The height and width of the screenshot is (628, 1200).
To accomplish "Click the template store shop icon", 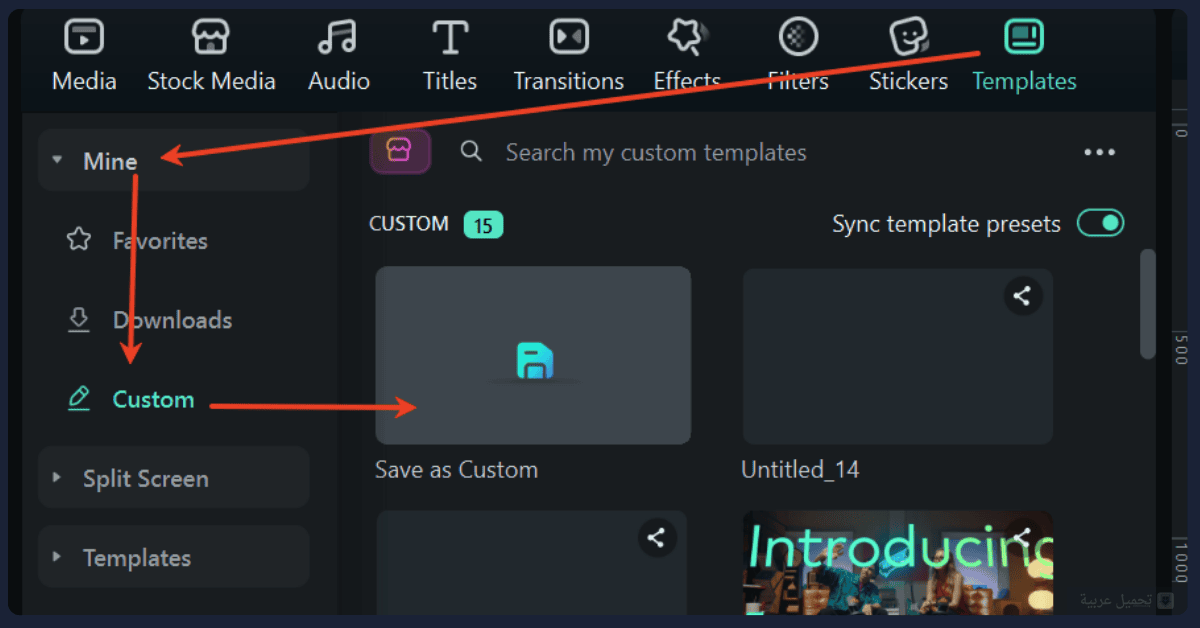I will pyautogui.click(x=400, y=152).
